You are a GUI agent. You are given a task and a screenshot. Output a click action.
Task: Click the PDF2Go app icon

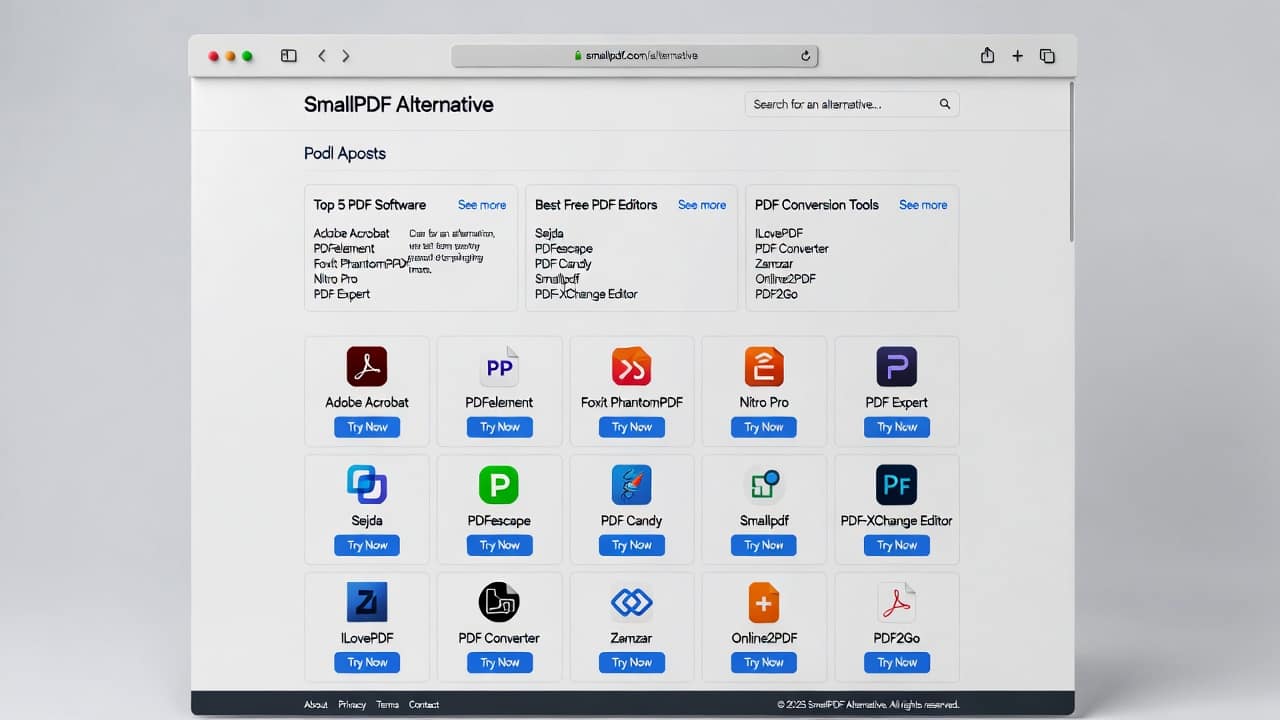896,602
